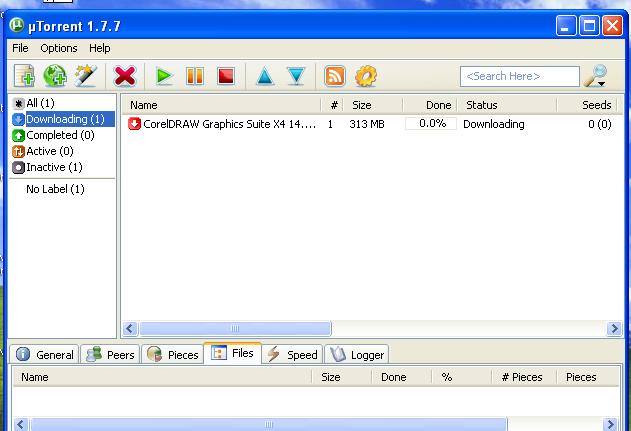Open Preferences via the gear icon
Viewport: 631px width, 431px height.
pos(366,76)
